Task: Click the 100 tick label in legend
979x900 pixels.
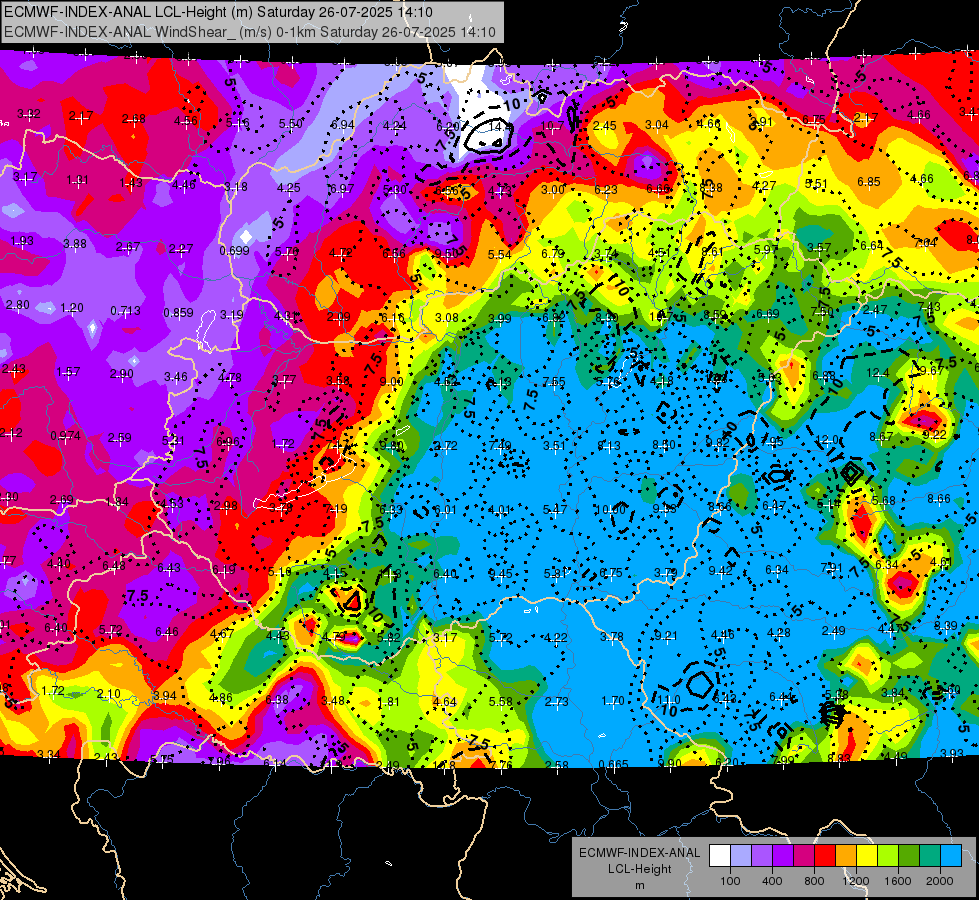Action: (730, 881)
